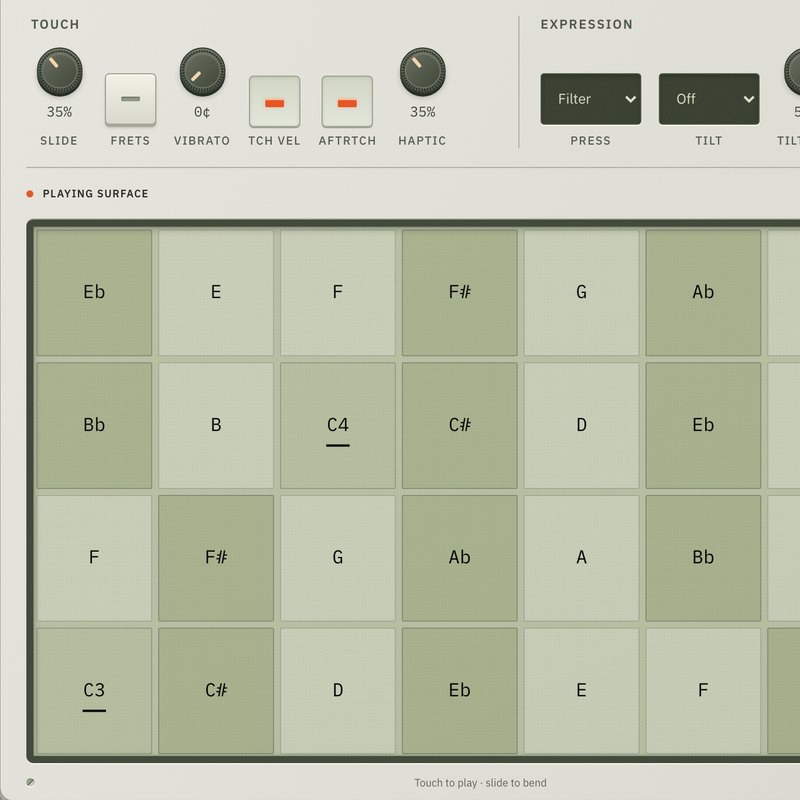This screenshot has height=800, width=800.
Task: Click the TOUCH section title
Action: point(55,24)
